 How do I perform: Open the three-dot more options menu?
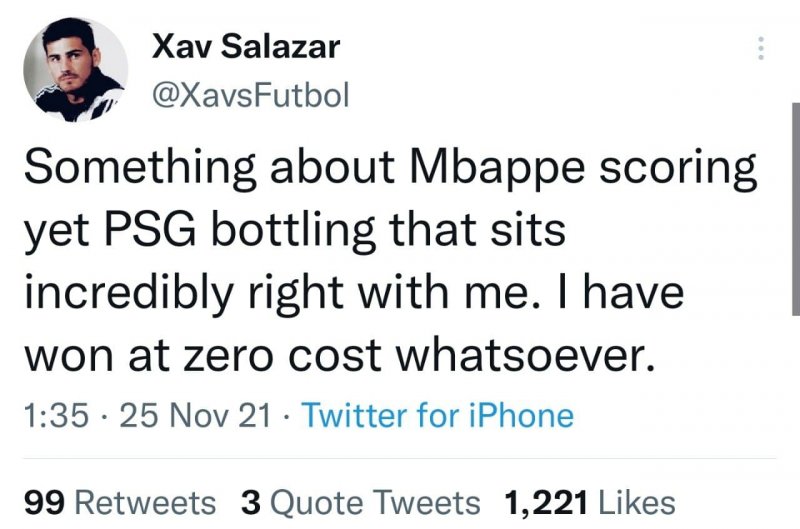(761, 48)
